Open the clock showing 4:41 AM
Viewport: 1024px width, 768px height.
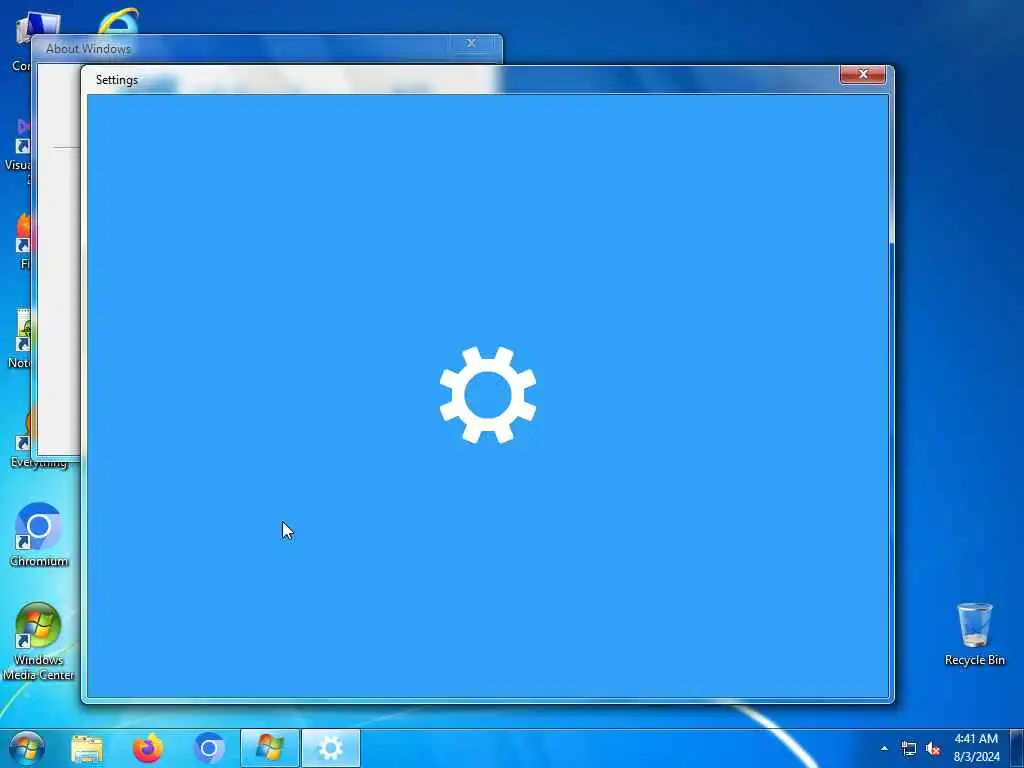coord(976,748)
